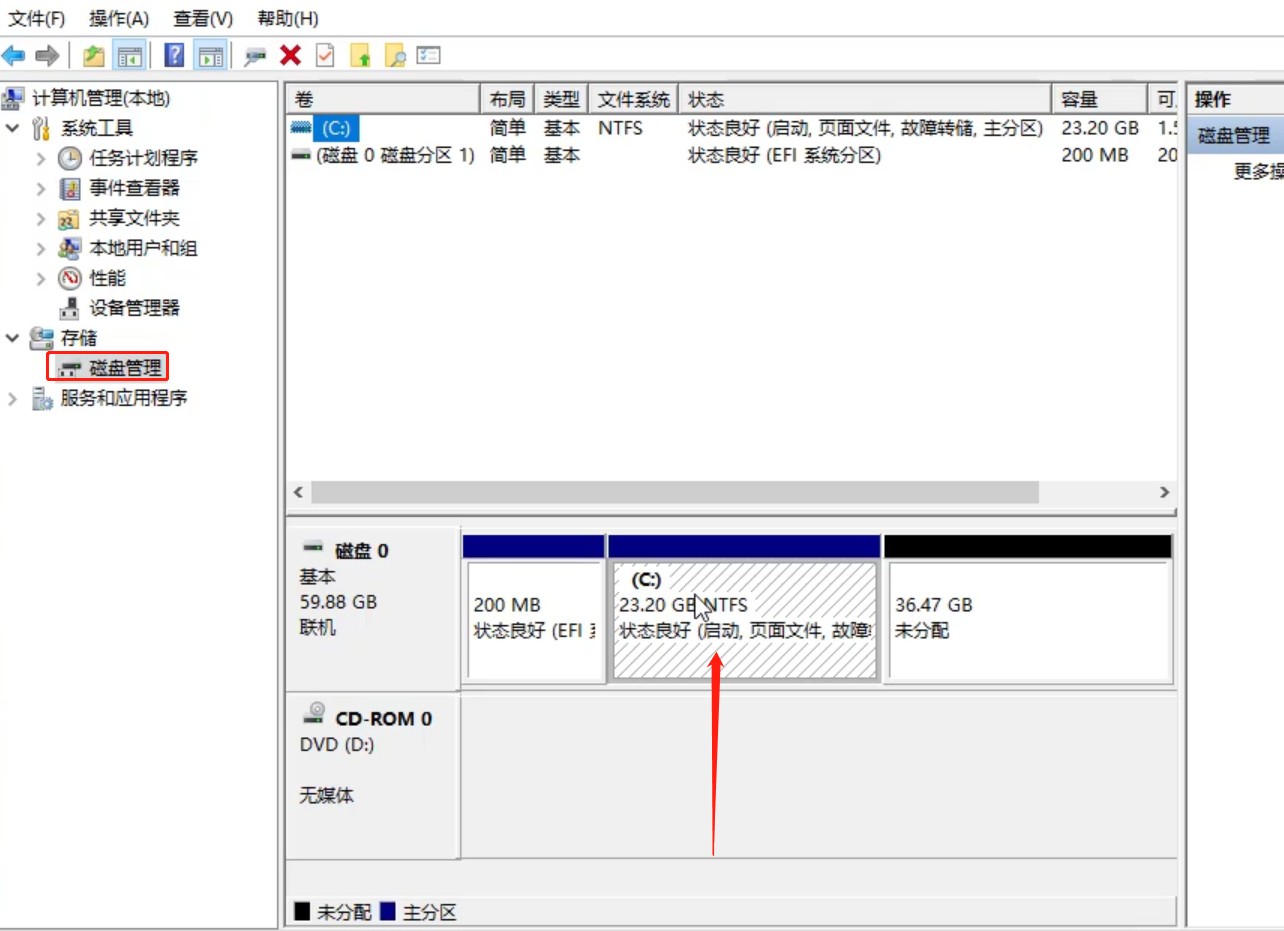Viewport: 1284px width, 931px height.
Task: Click the properties checkmark page icon
Action: pyautogui.click(x=325, y=55)
